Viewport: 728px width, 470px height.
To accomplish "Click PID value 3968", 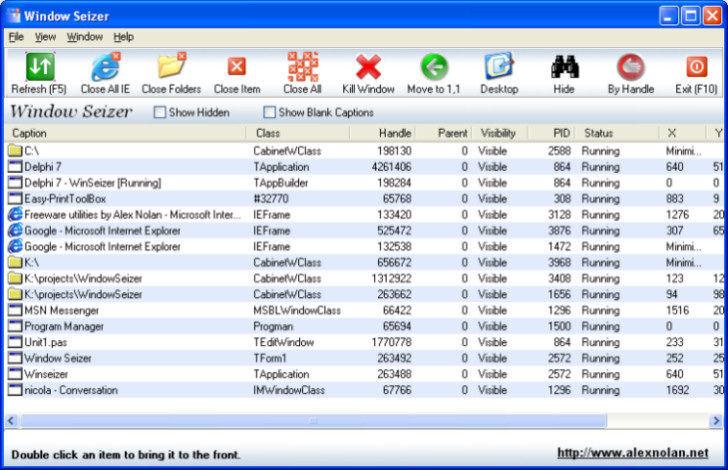I will coord(559,262).
